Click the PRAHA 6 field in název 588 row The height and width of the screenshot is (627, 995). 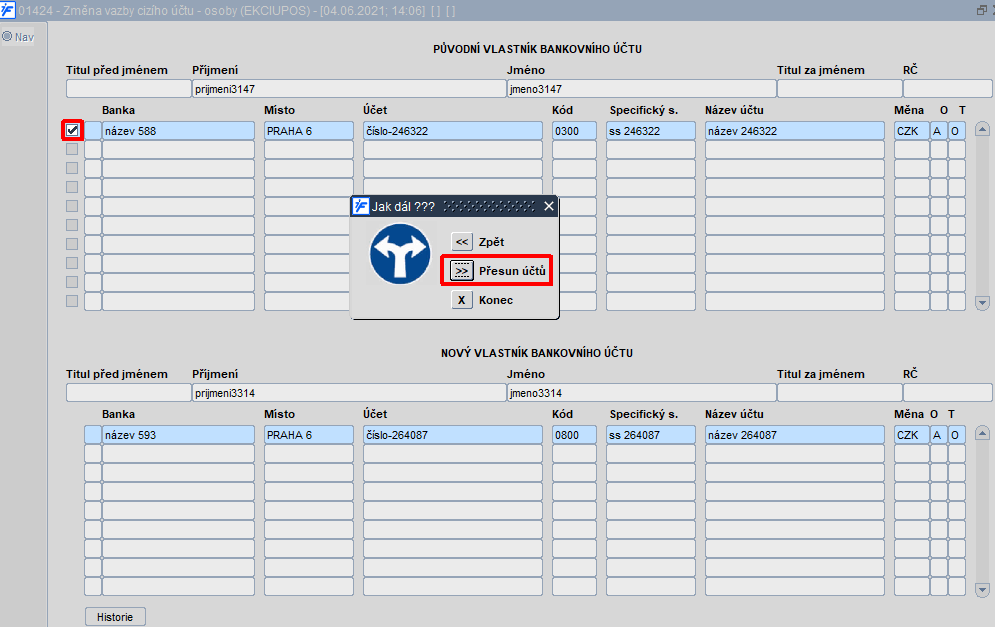308,131
